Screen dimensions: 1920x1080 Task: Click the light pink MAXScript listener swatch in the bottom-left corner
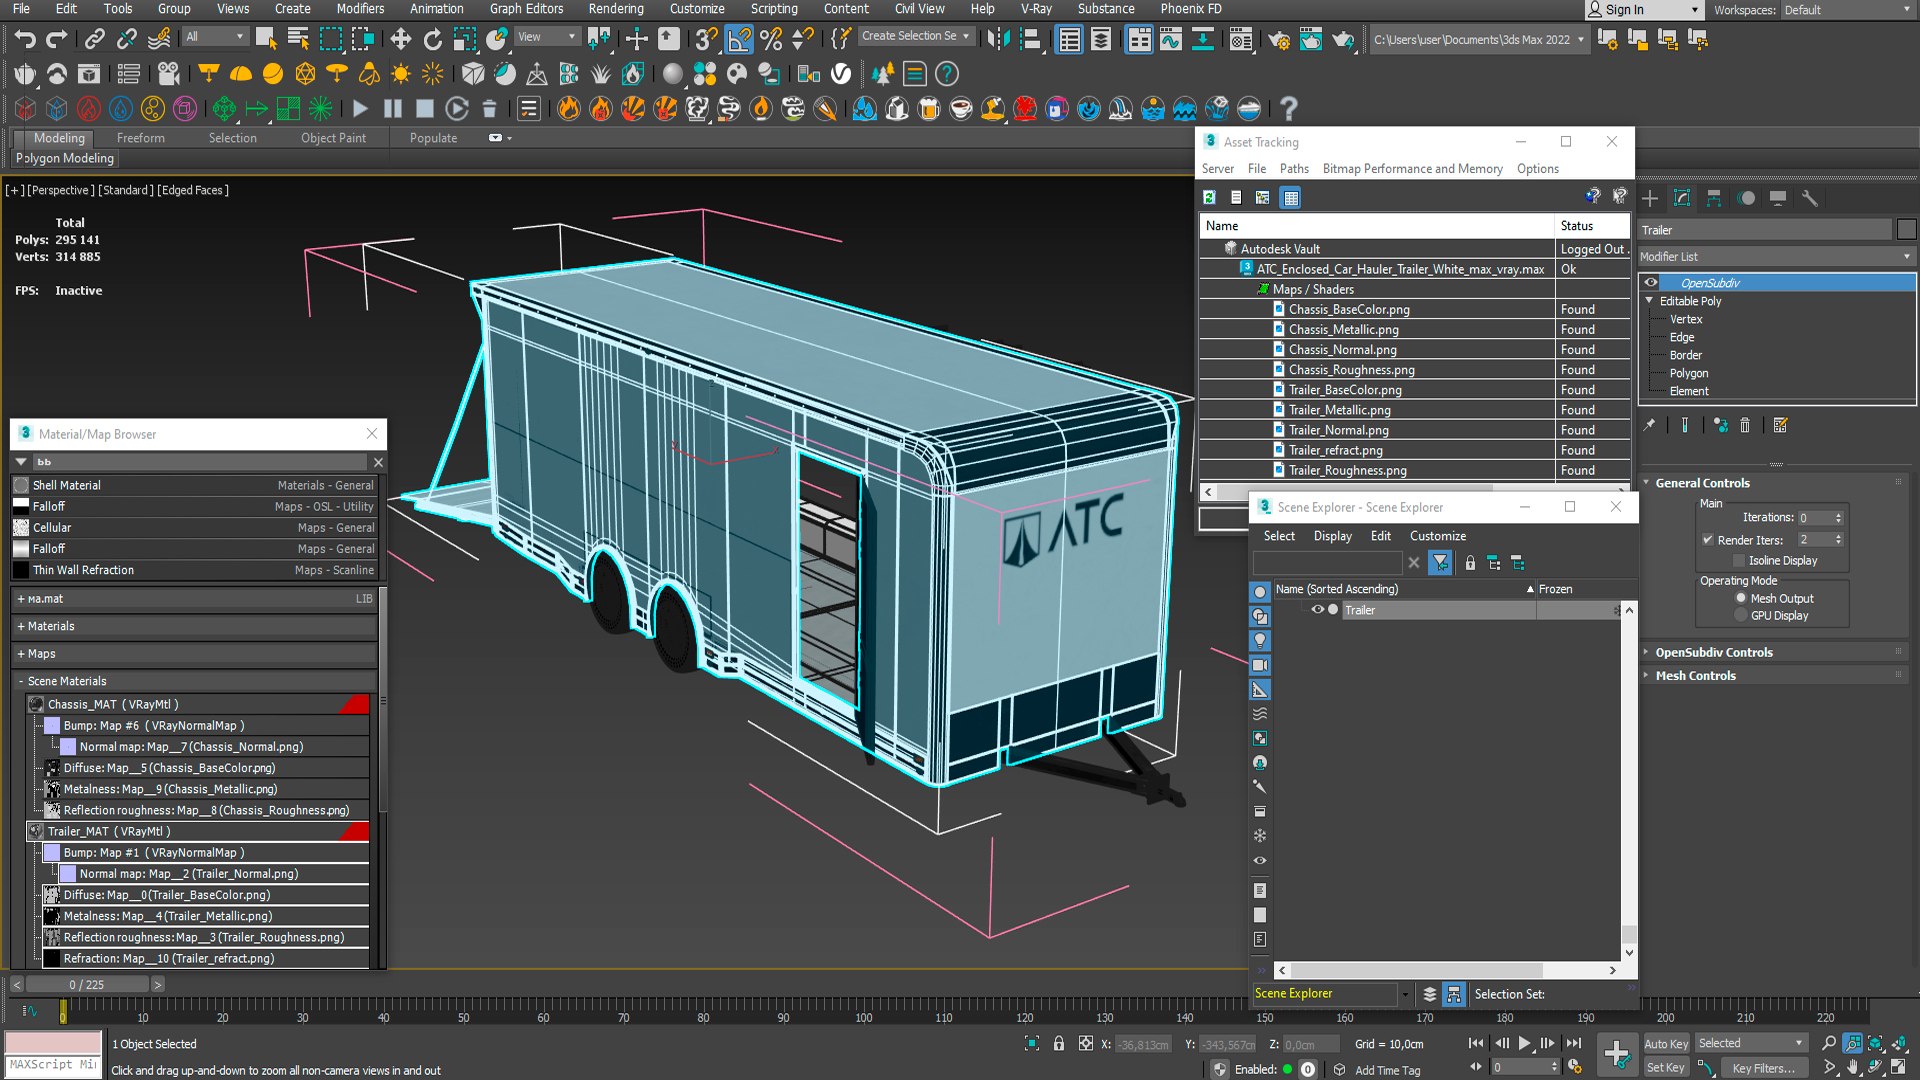pyautogui.click(x=53, y=1043)
